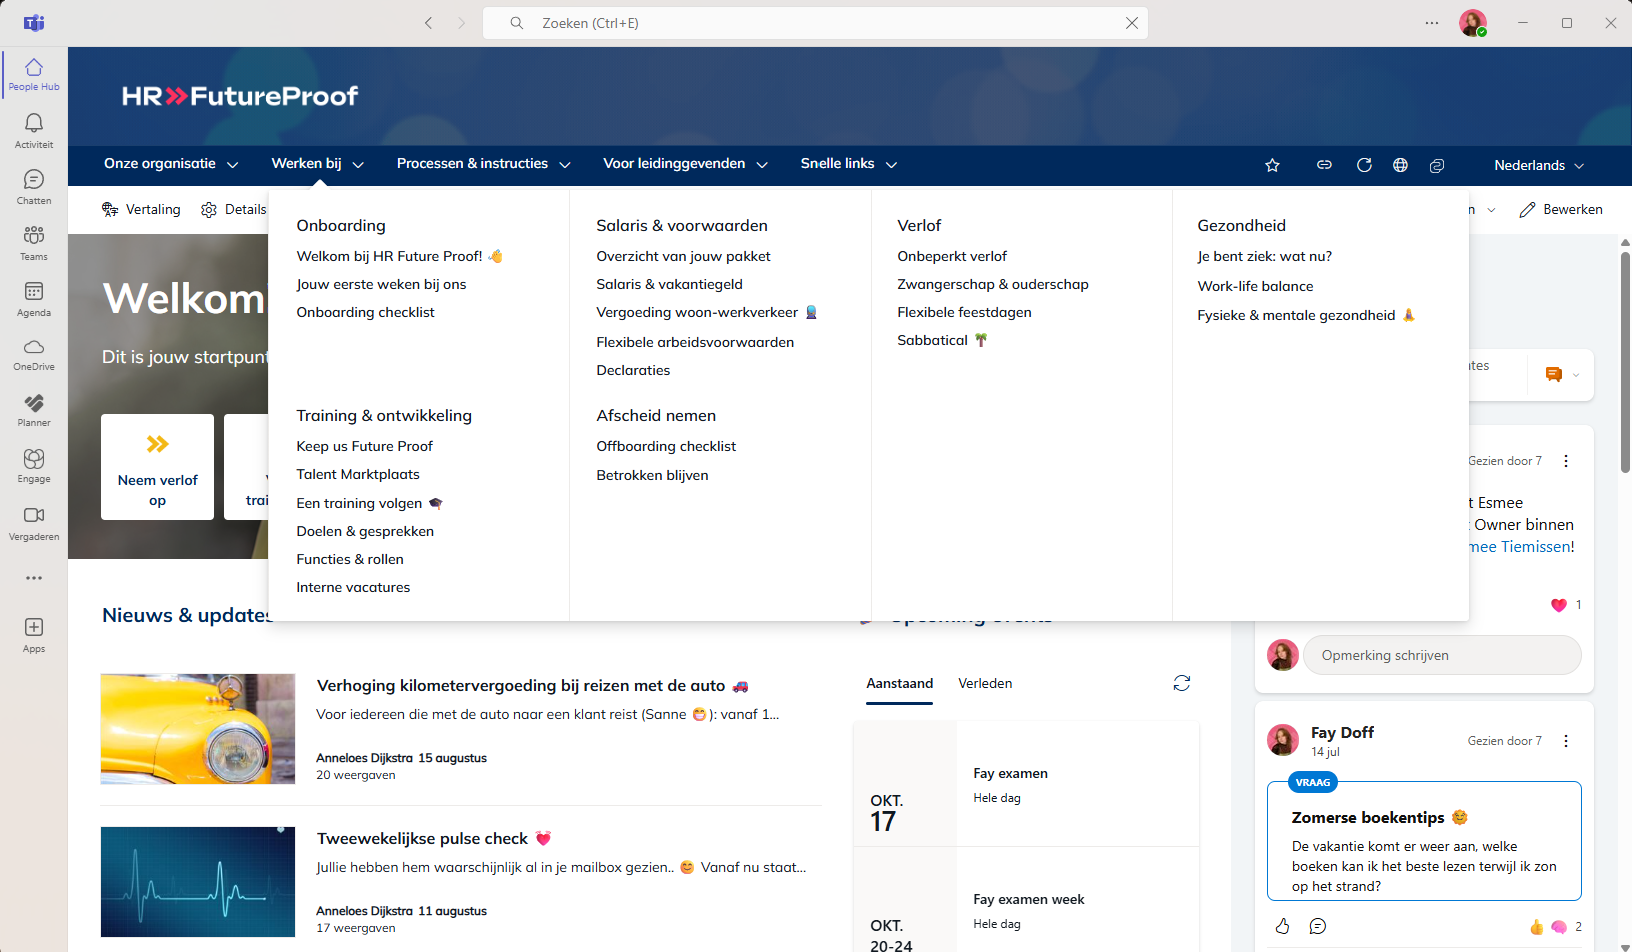Open People Hub in the sidebar
This screenshot has height=952, width=1632.
click(x=34, y=74)
